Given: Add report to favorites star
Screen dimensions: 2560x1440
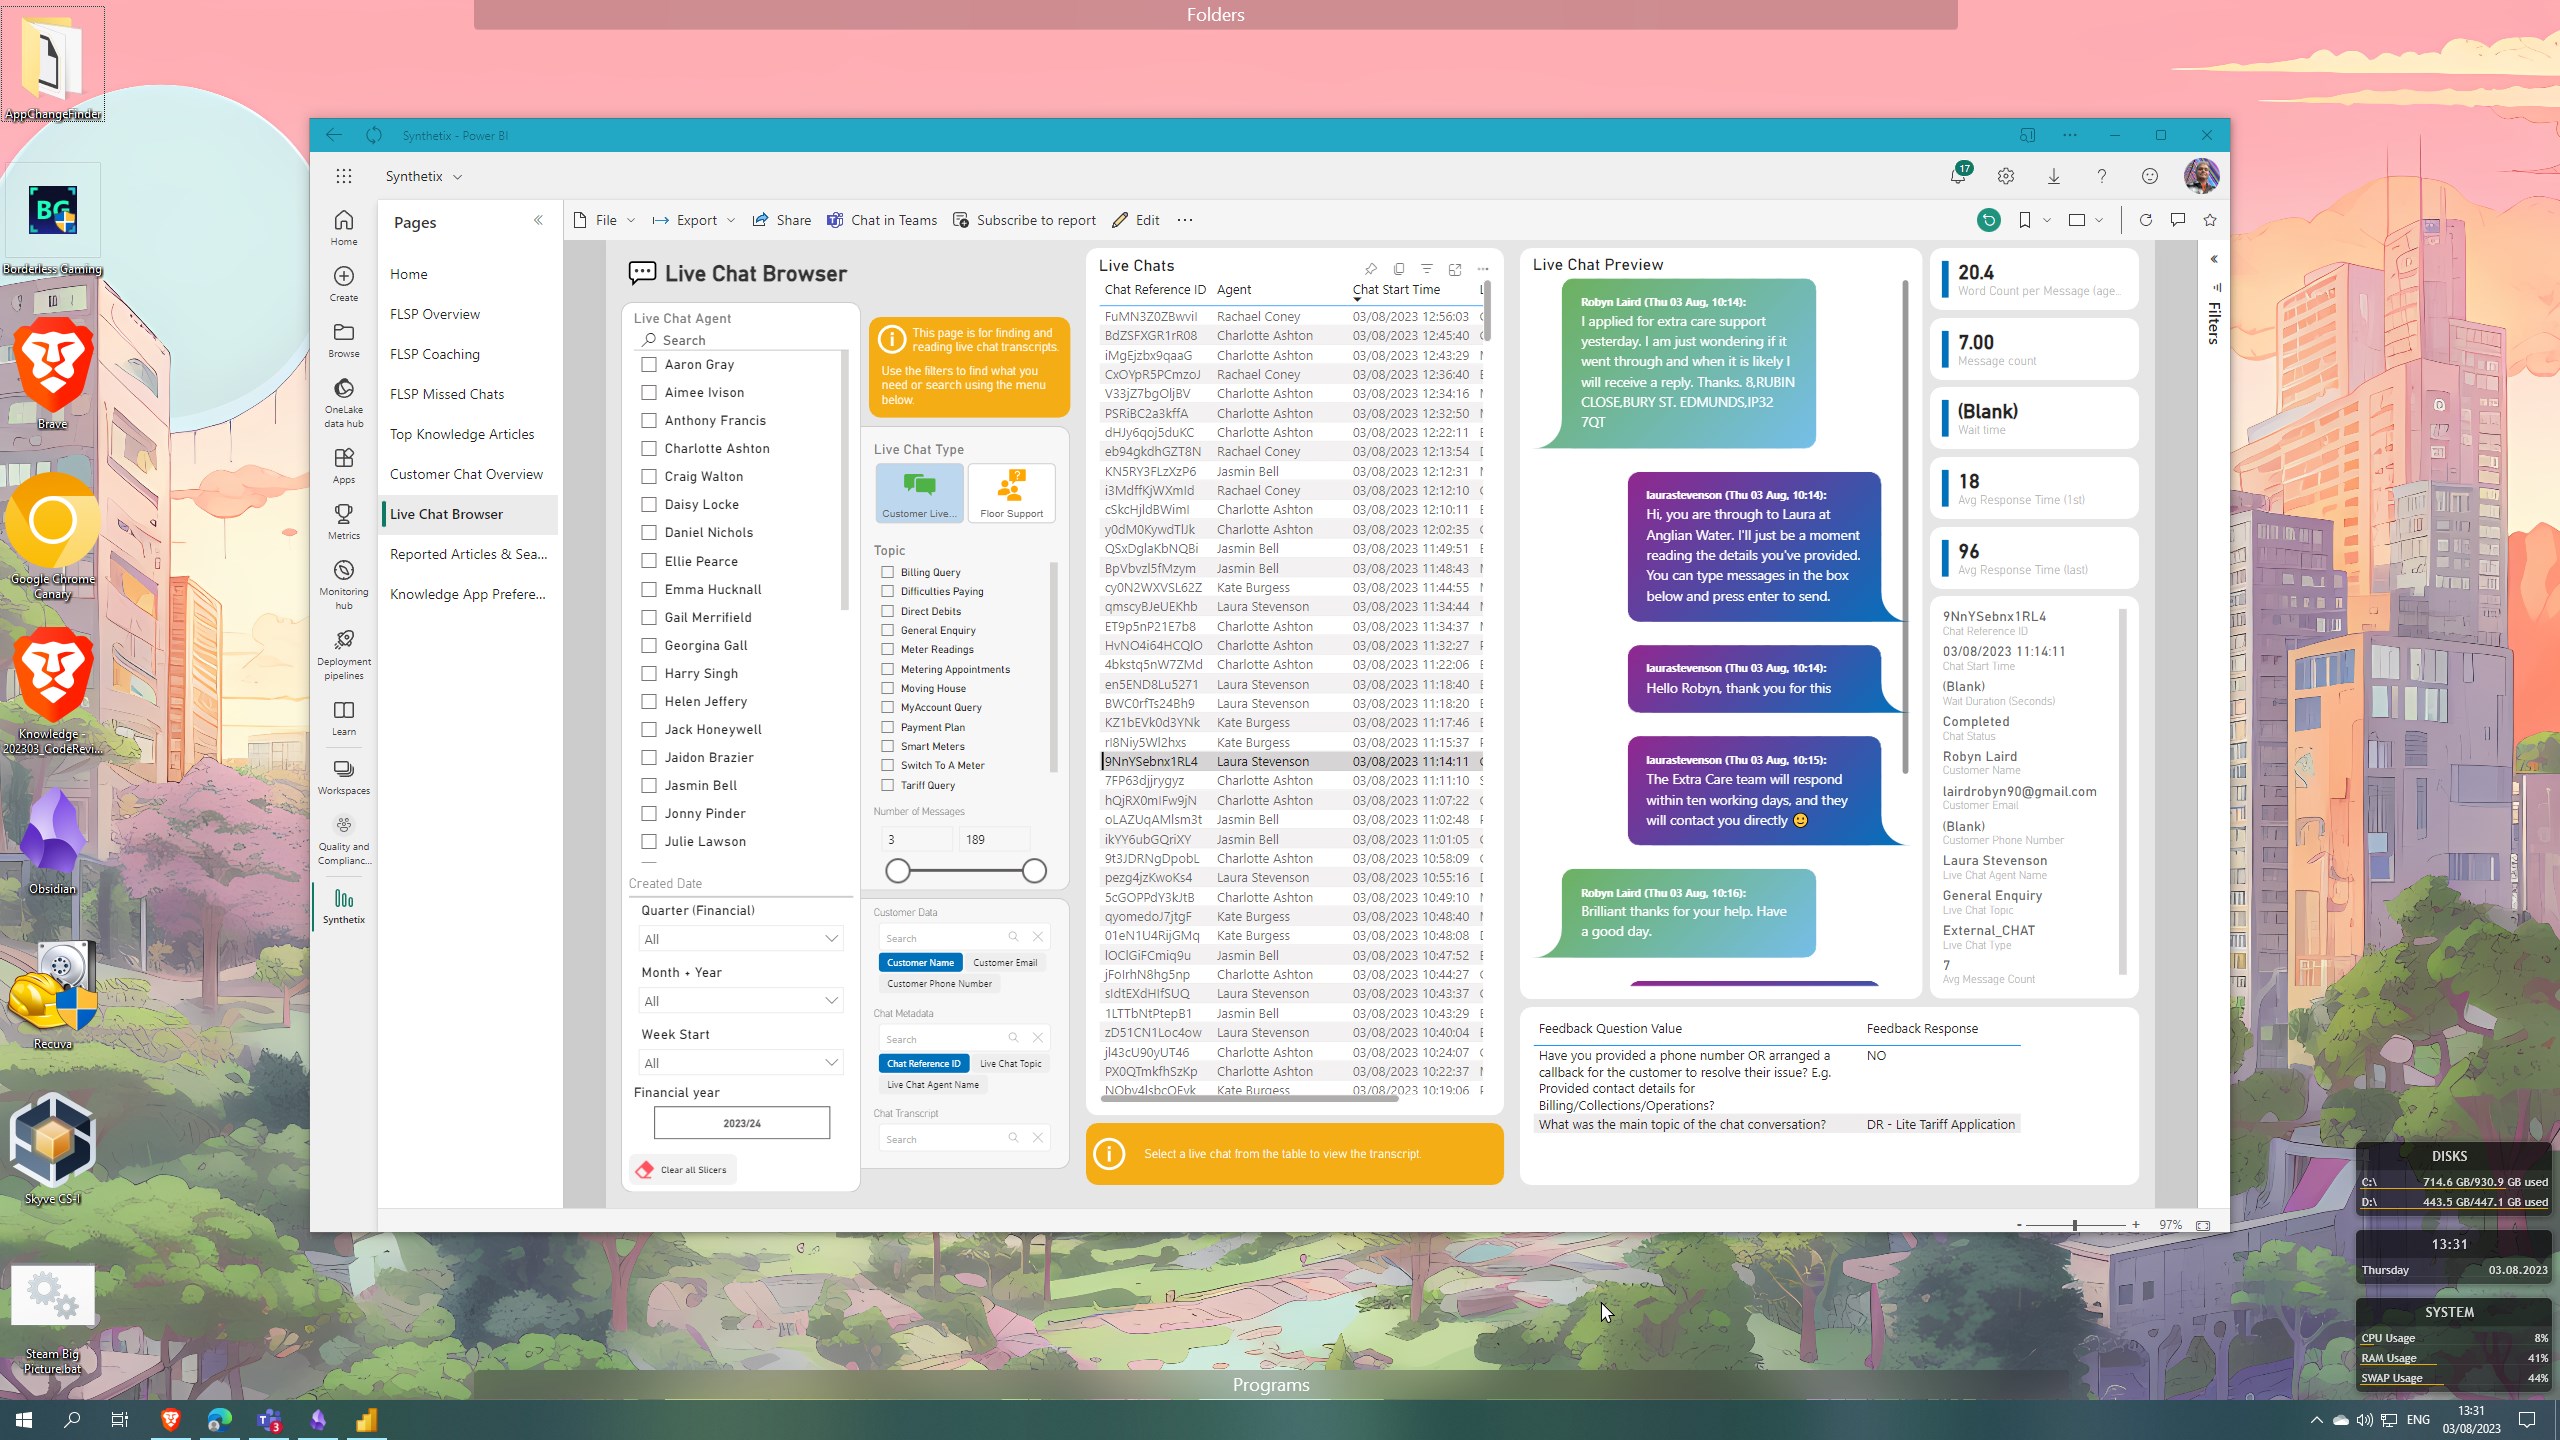Looking at the screenshot, I should pyautogui.click(x=2209, y=220).
